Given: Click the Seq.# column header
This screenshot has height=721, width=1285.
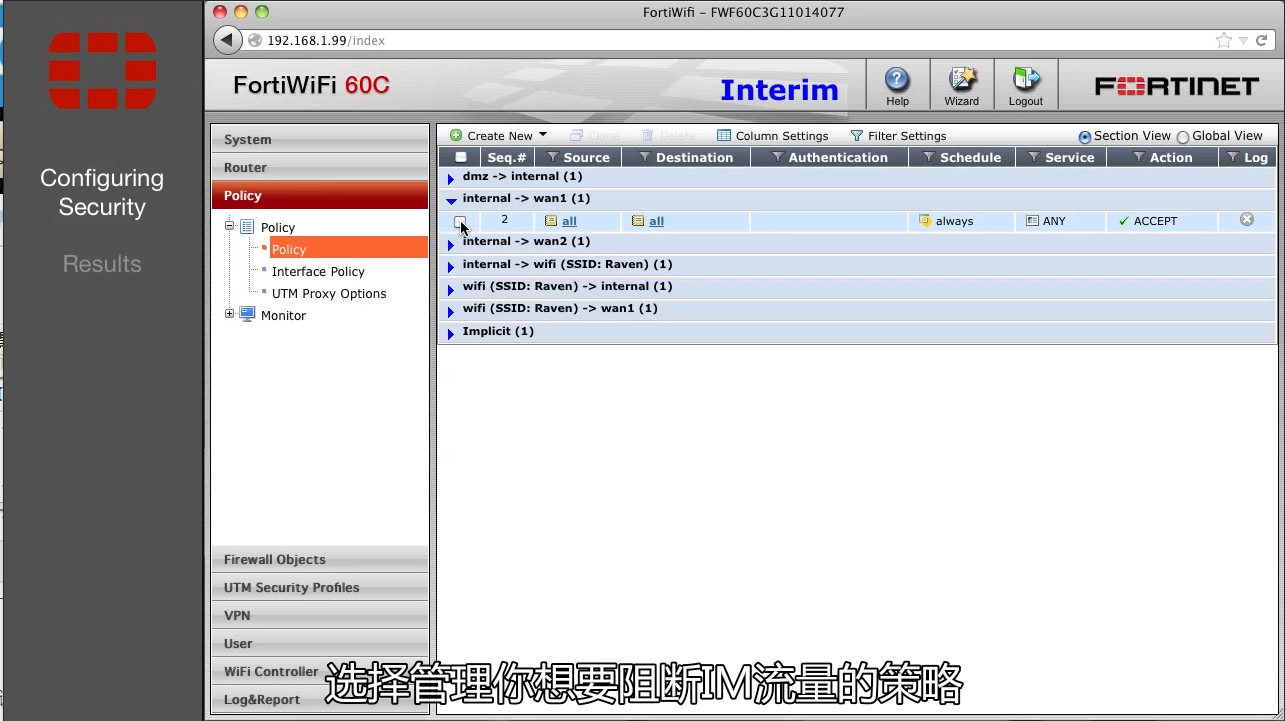Looking at the screenshot, I should [x=507, y=157].
